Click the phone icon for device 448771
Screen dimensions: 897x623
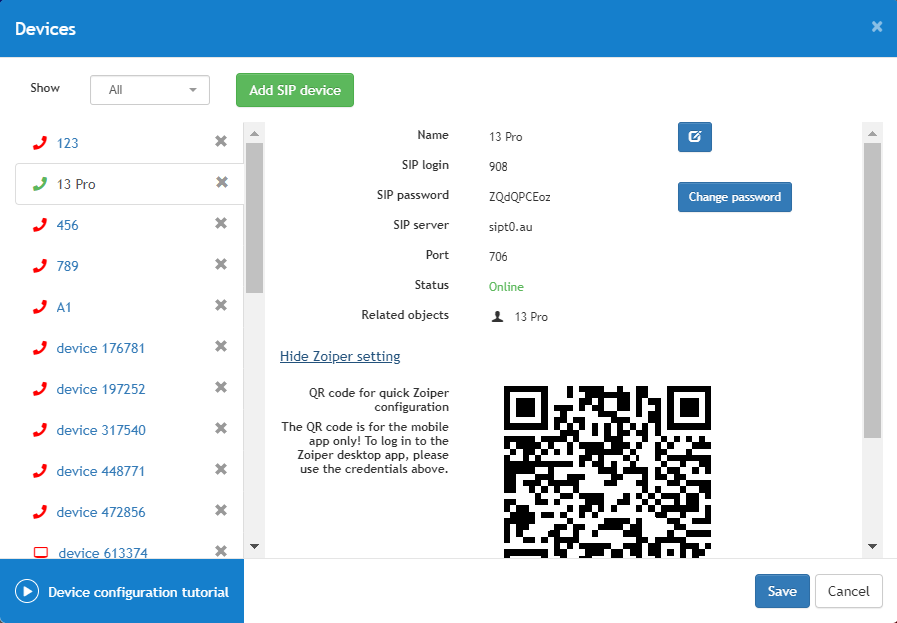(x=39, y=471)
